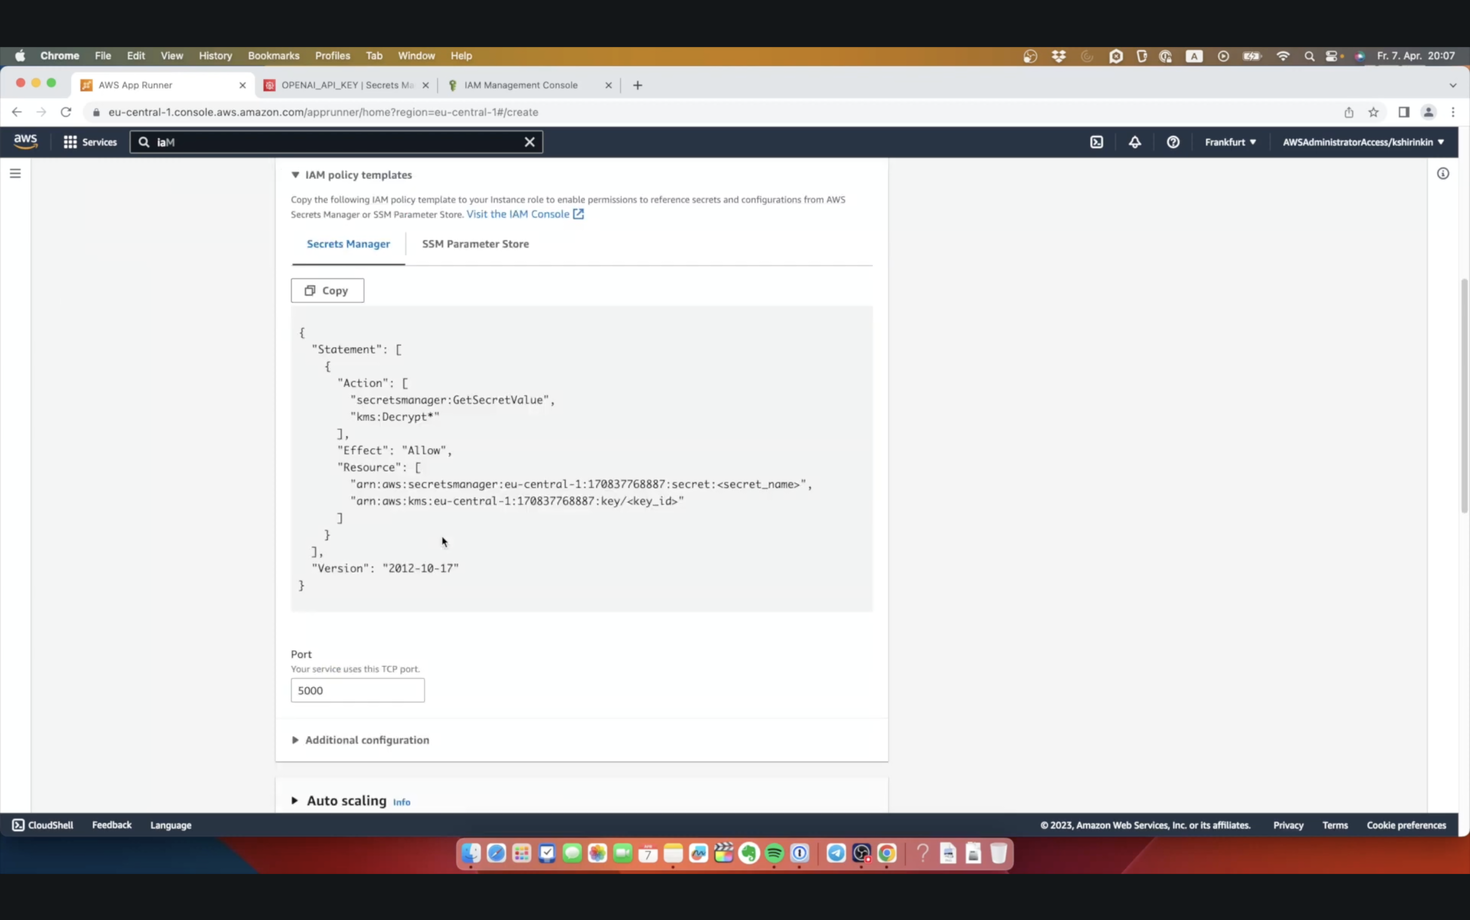Viewport: 1470px width, 920px height.
Task: Toggle the Chrome side panel
Action: click(x=1404, y=112)
